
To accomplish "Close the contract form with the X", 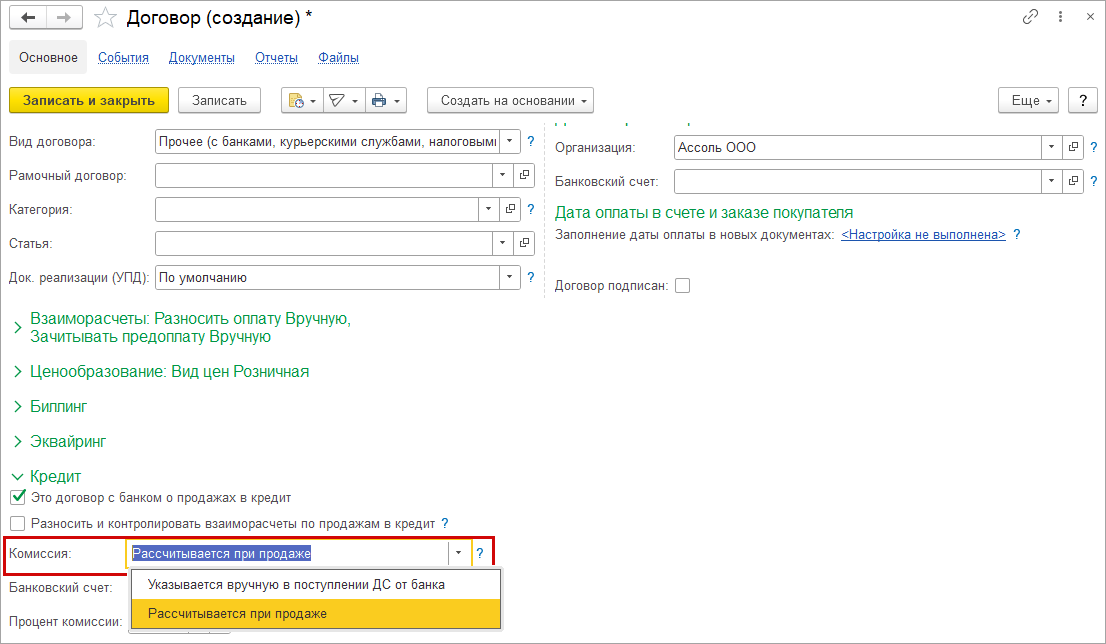I will coord(1090,17).
